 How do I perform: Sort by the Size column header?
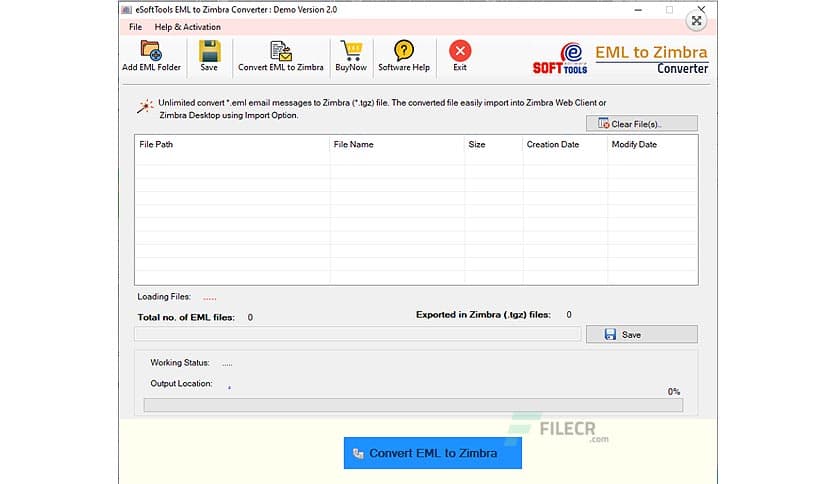[493, 144]
